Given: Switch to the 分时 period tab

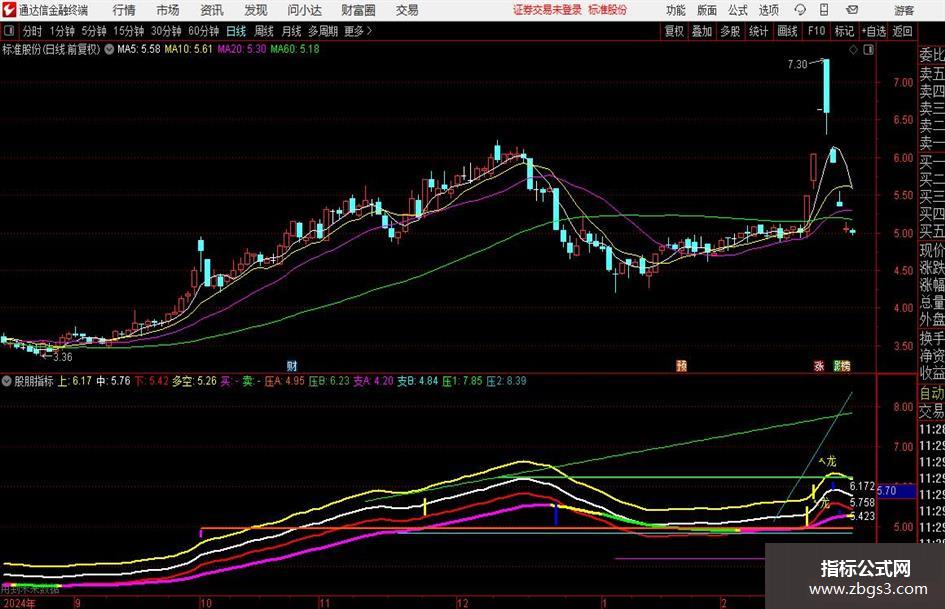Looking at the screenshot, I should tap(33, 31).
